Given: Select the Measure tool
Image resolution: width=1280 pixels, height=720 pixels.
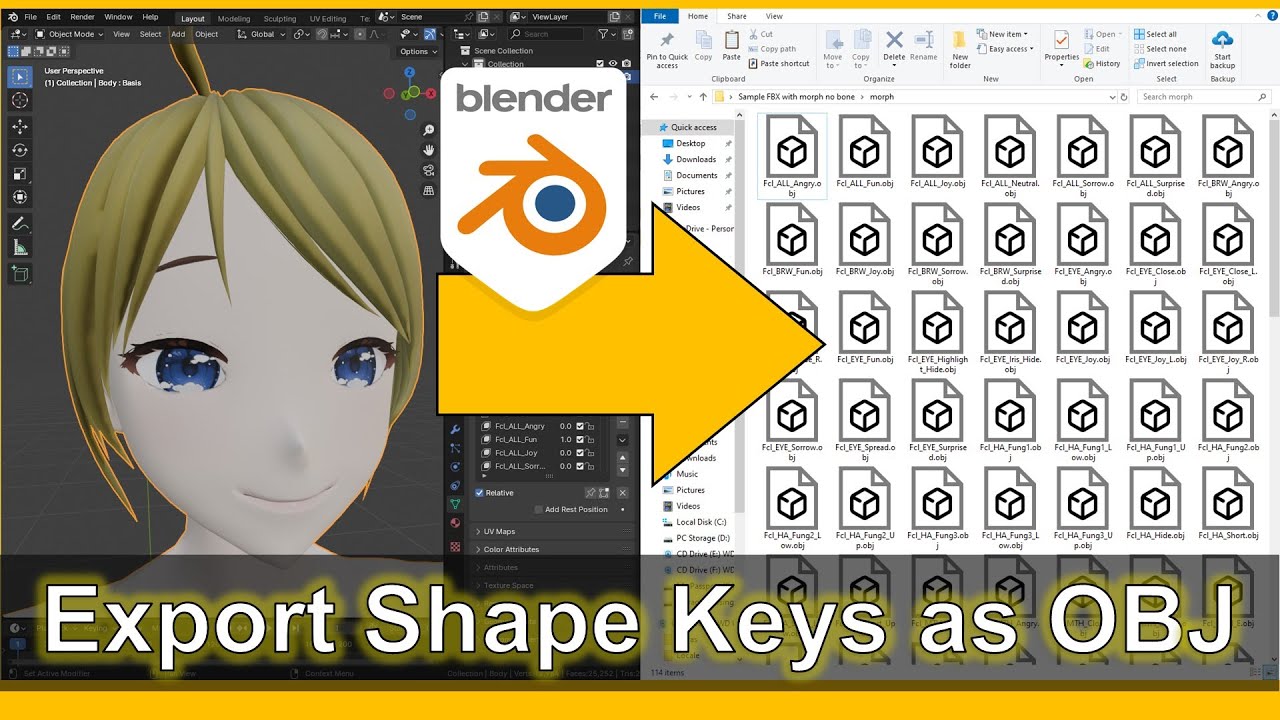Looking at the screenshot, I should point(20,247).
